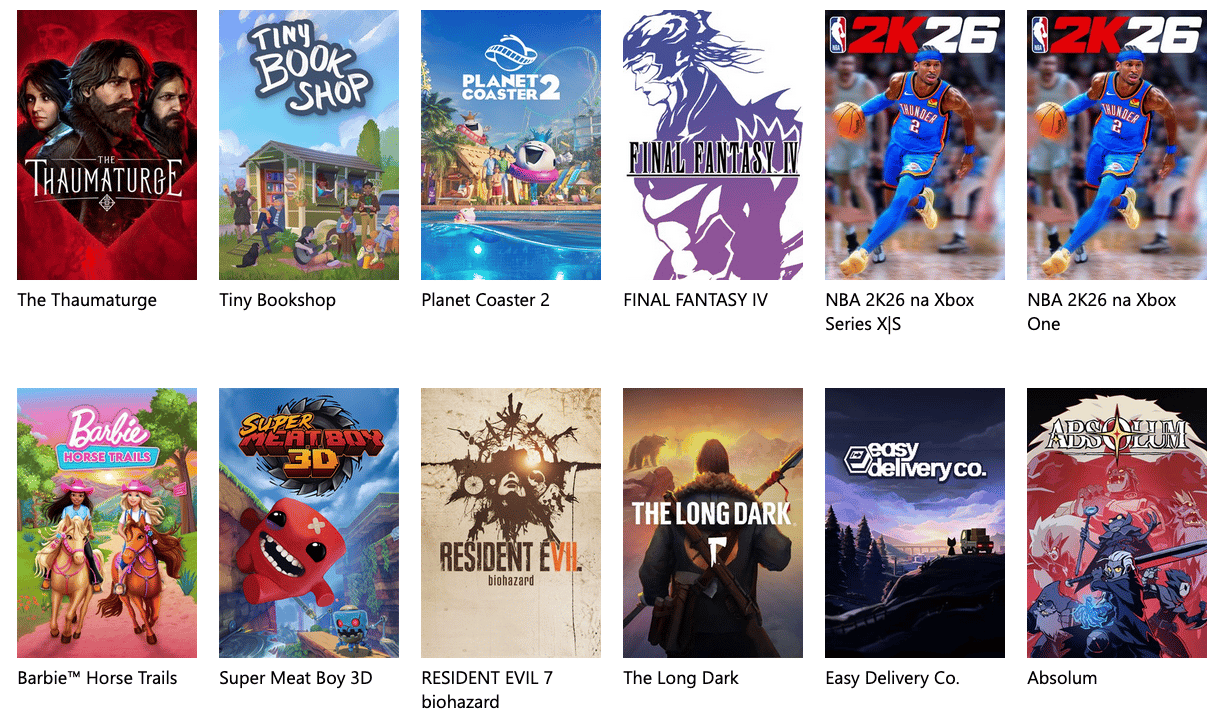The image size is (1225, 723).
Task: Choose The Long Dark cover image
Action: coord(713,523)
